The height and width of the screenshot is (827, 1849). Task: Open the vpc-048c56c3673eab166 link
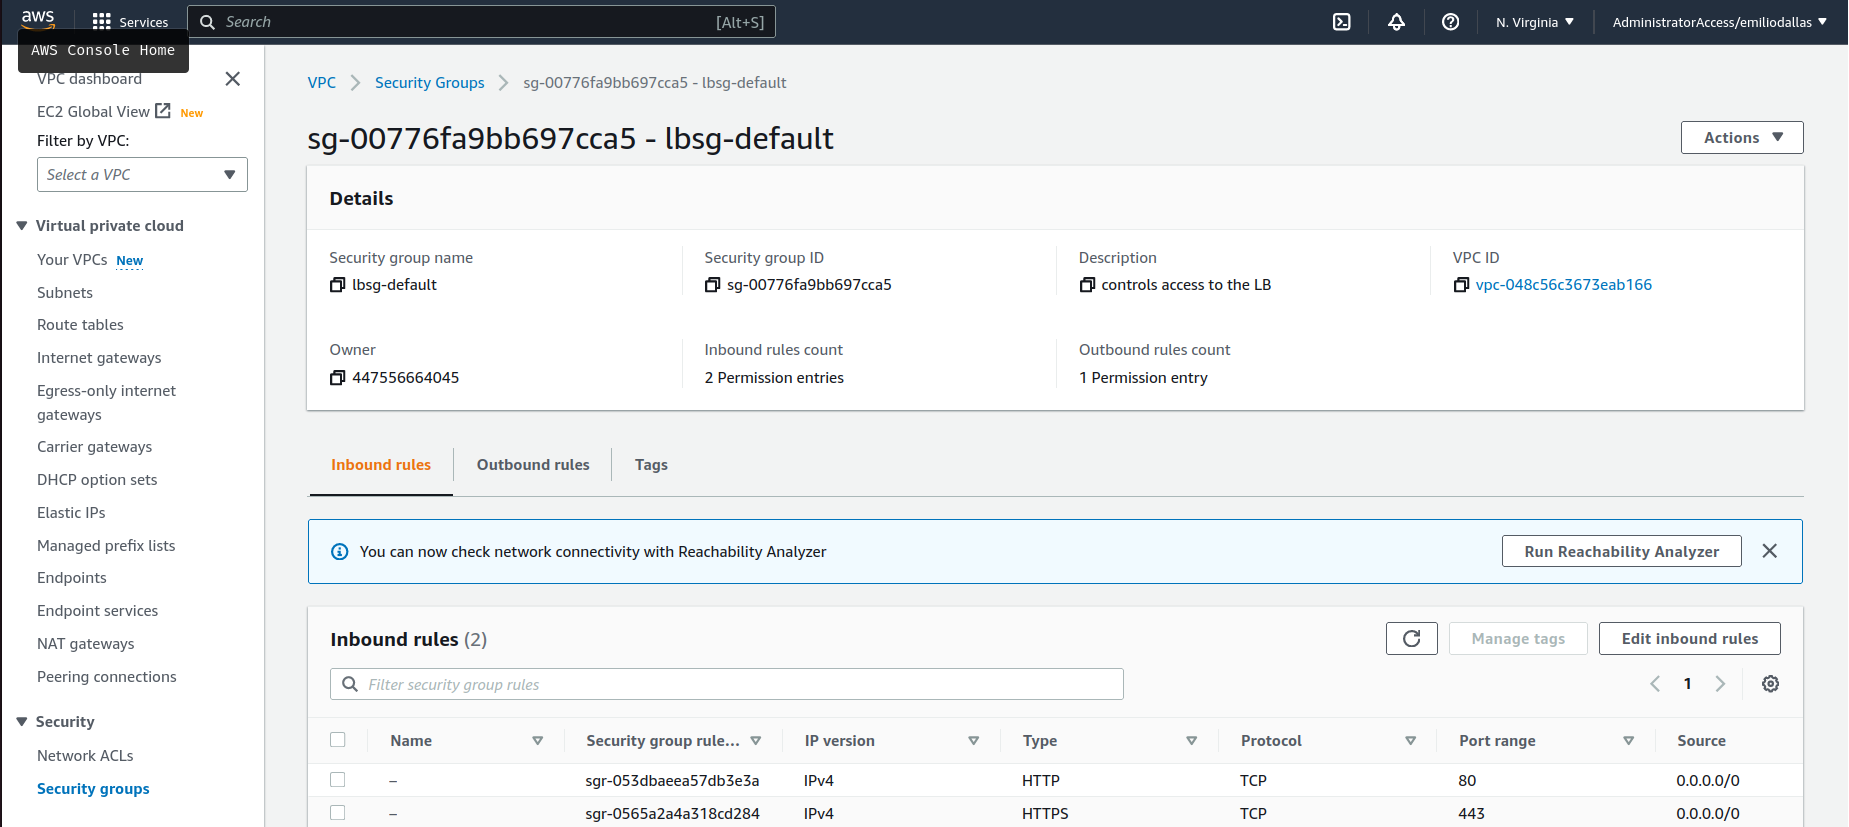[1563, 285]
